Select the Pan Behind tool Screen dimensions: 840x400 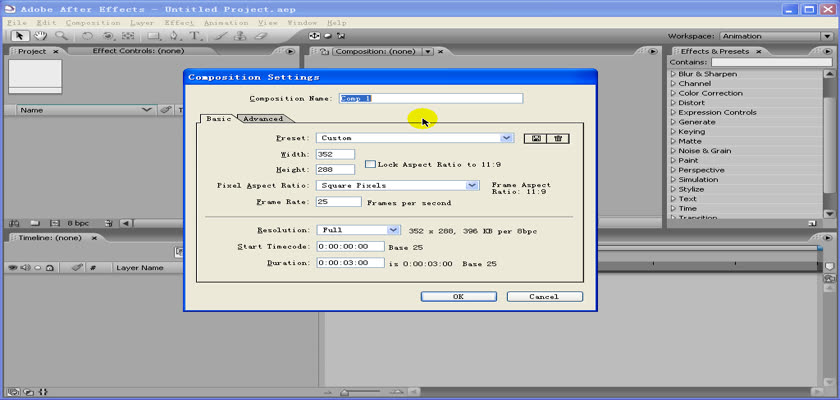(x=128, y=36)
